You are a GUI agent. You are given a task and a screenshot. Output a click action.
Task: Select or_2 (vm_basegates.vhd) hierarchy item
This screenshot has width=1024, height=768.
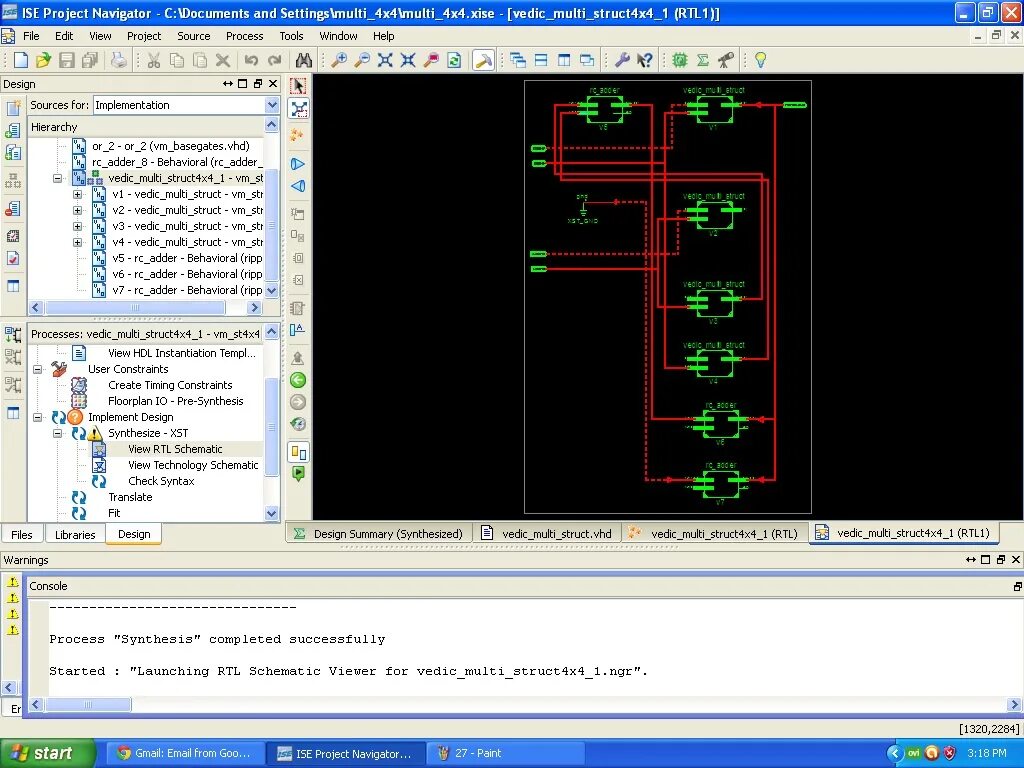click(170, 146)
